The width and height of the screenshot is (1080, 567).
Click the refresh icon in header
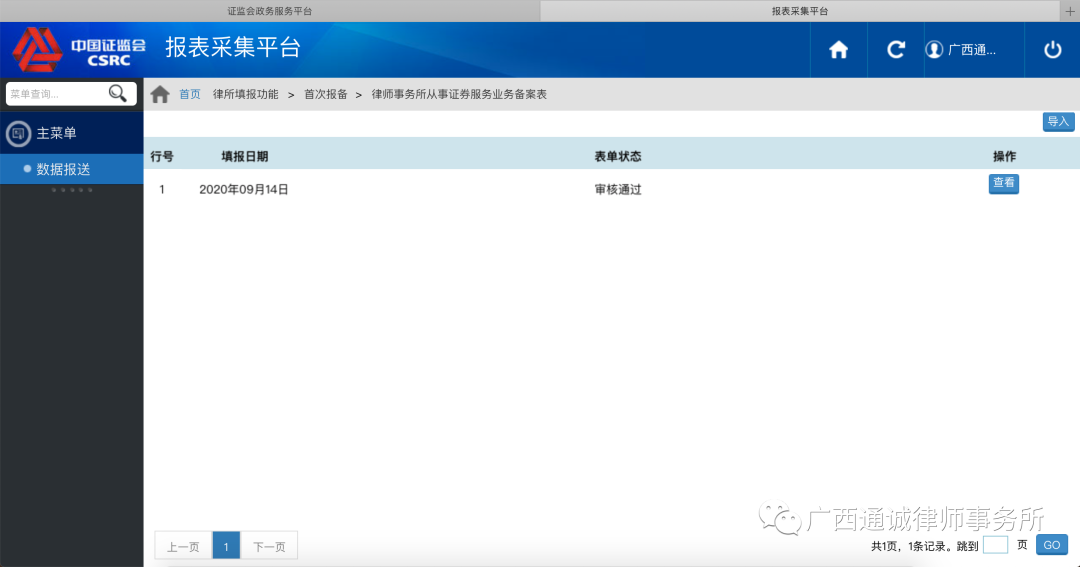(x=895, y=50)
